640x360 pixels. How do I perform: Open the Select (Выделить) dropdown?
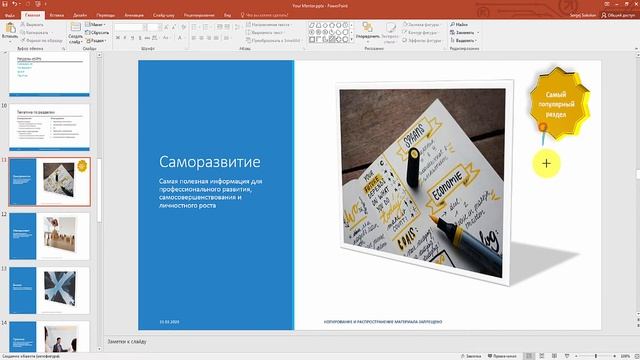point(463,40)
